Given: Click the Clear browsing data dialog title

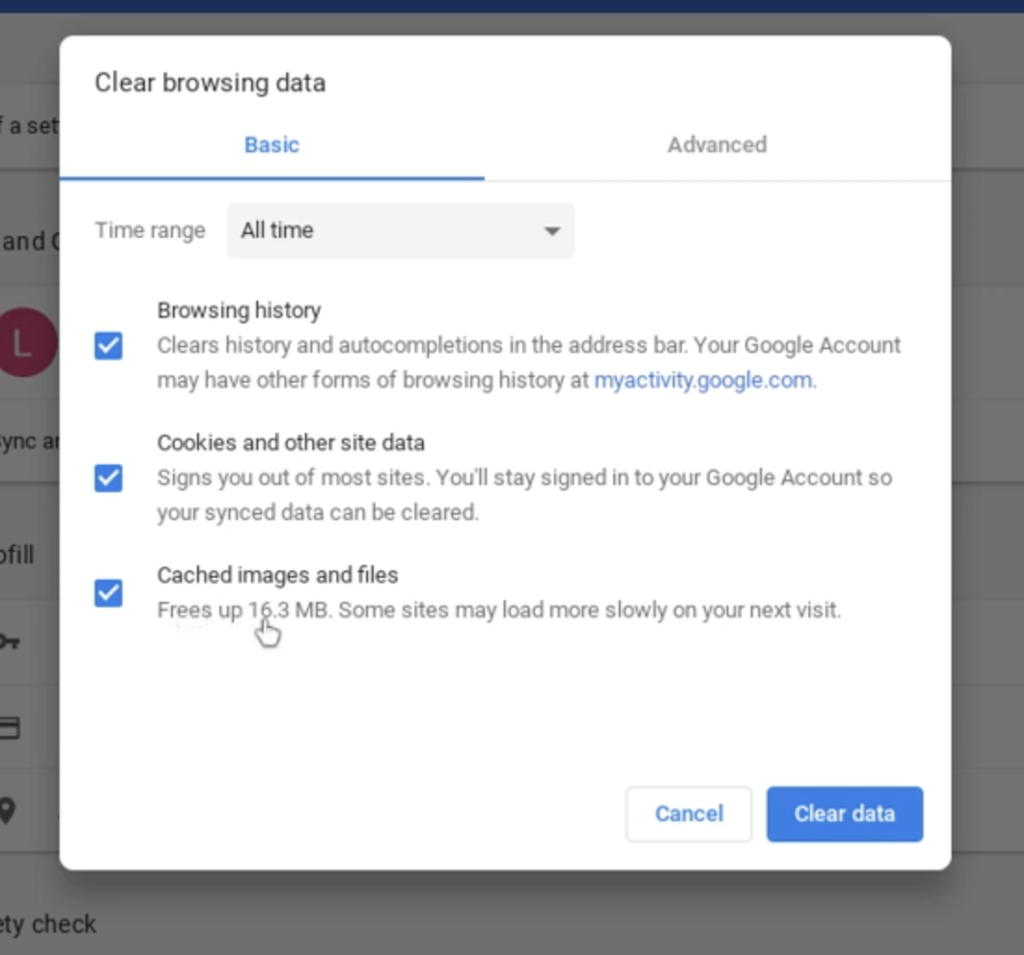Looking at the screenshot, I should click(x=210, y=83).
